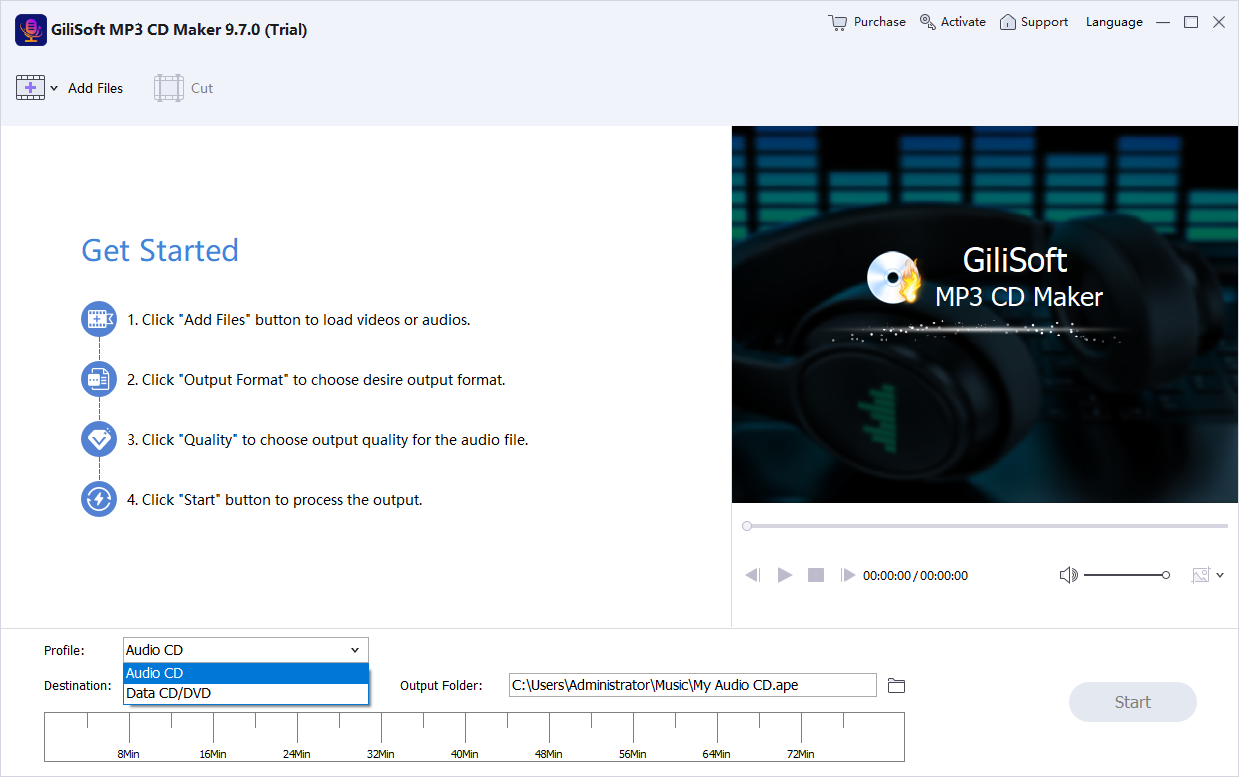Play the preview video
Viewport: 1239px width, 777px height.
(785, 575)
